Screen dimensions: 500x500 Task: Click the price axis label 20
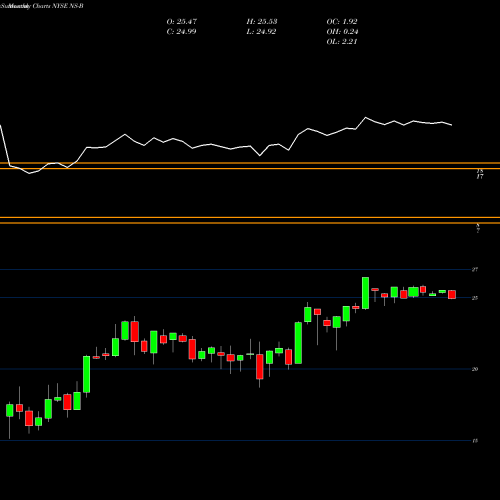(x=475, y=369)
